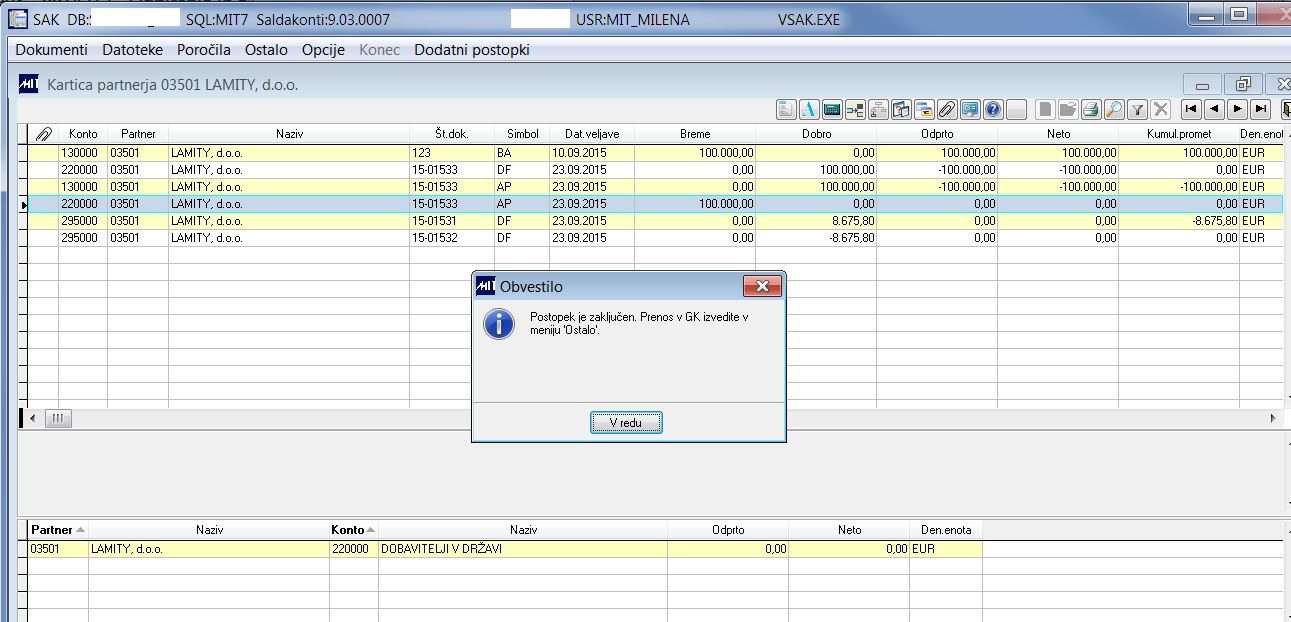Click the Odprto header in bottom grid

(728, 530)
